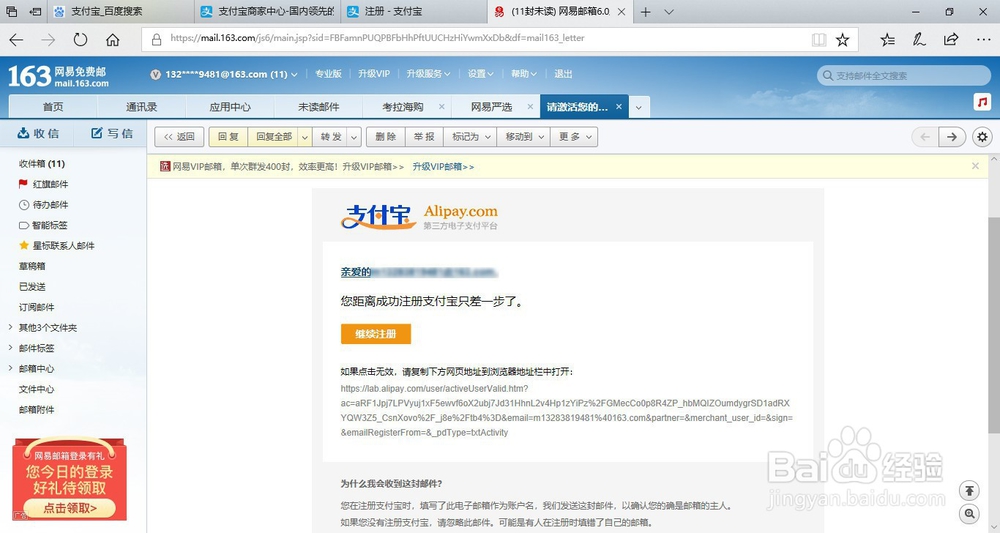Viewport: 1000px width, 533px height.
Task: Open the 移动到 dropdown
Action: pyautogui.click(x=524, y=136)
